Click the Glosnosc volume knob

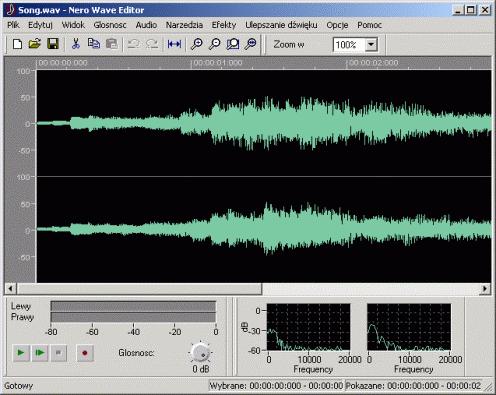(x=200, y=353)
